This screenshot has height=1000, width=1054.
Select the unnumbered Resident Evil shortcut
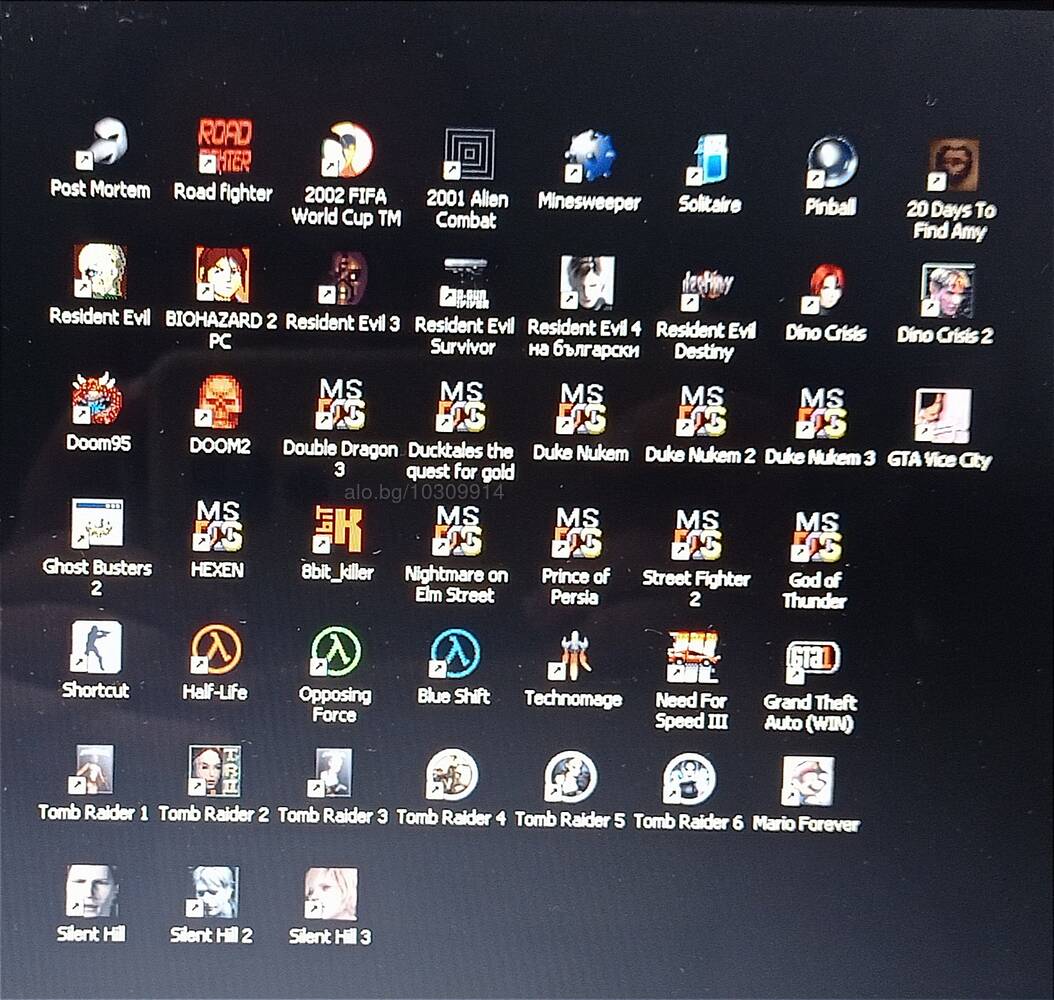[x=99, y=271]
